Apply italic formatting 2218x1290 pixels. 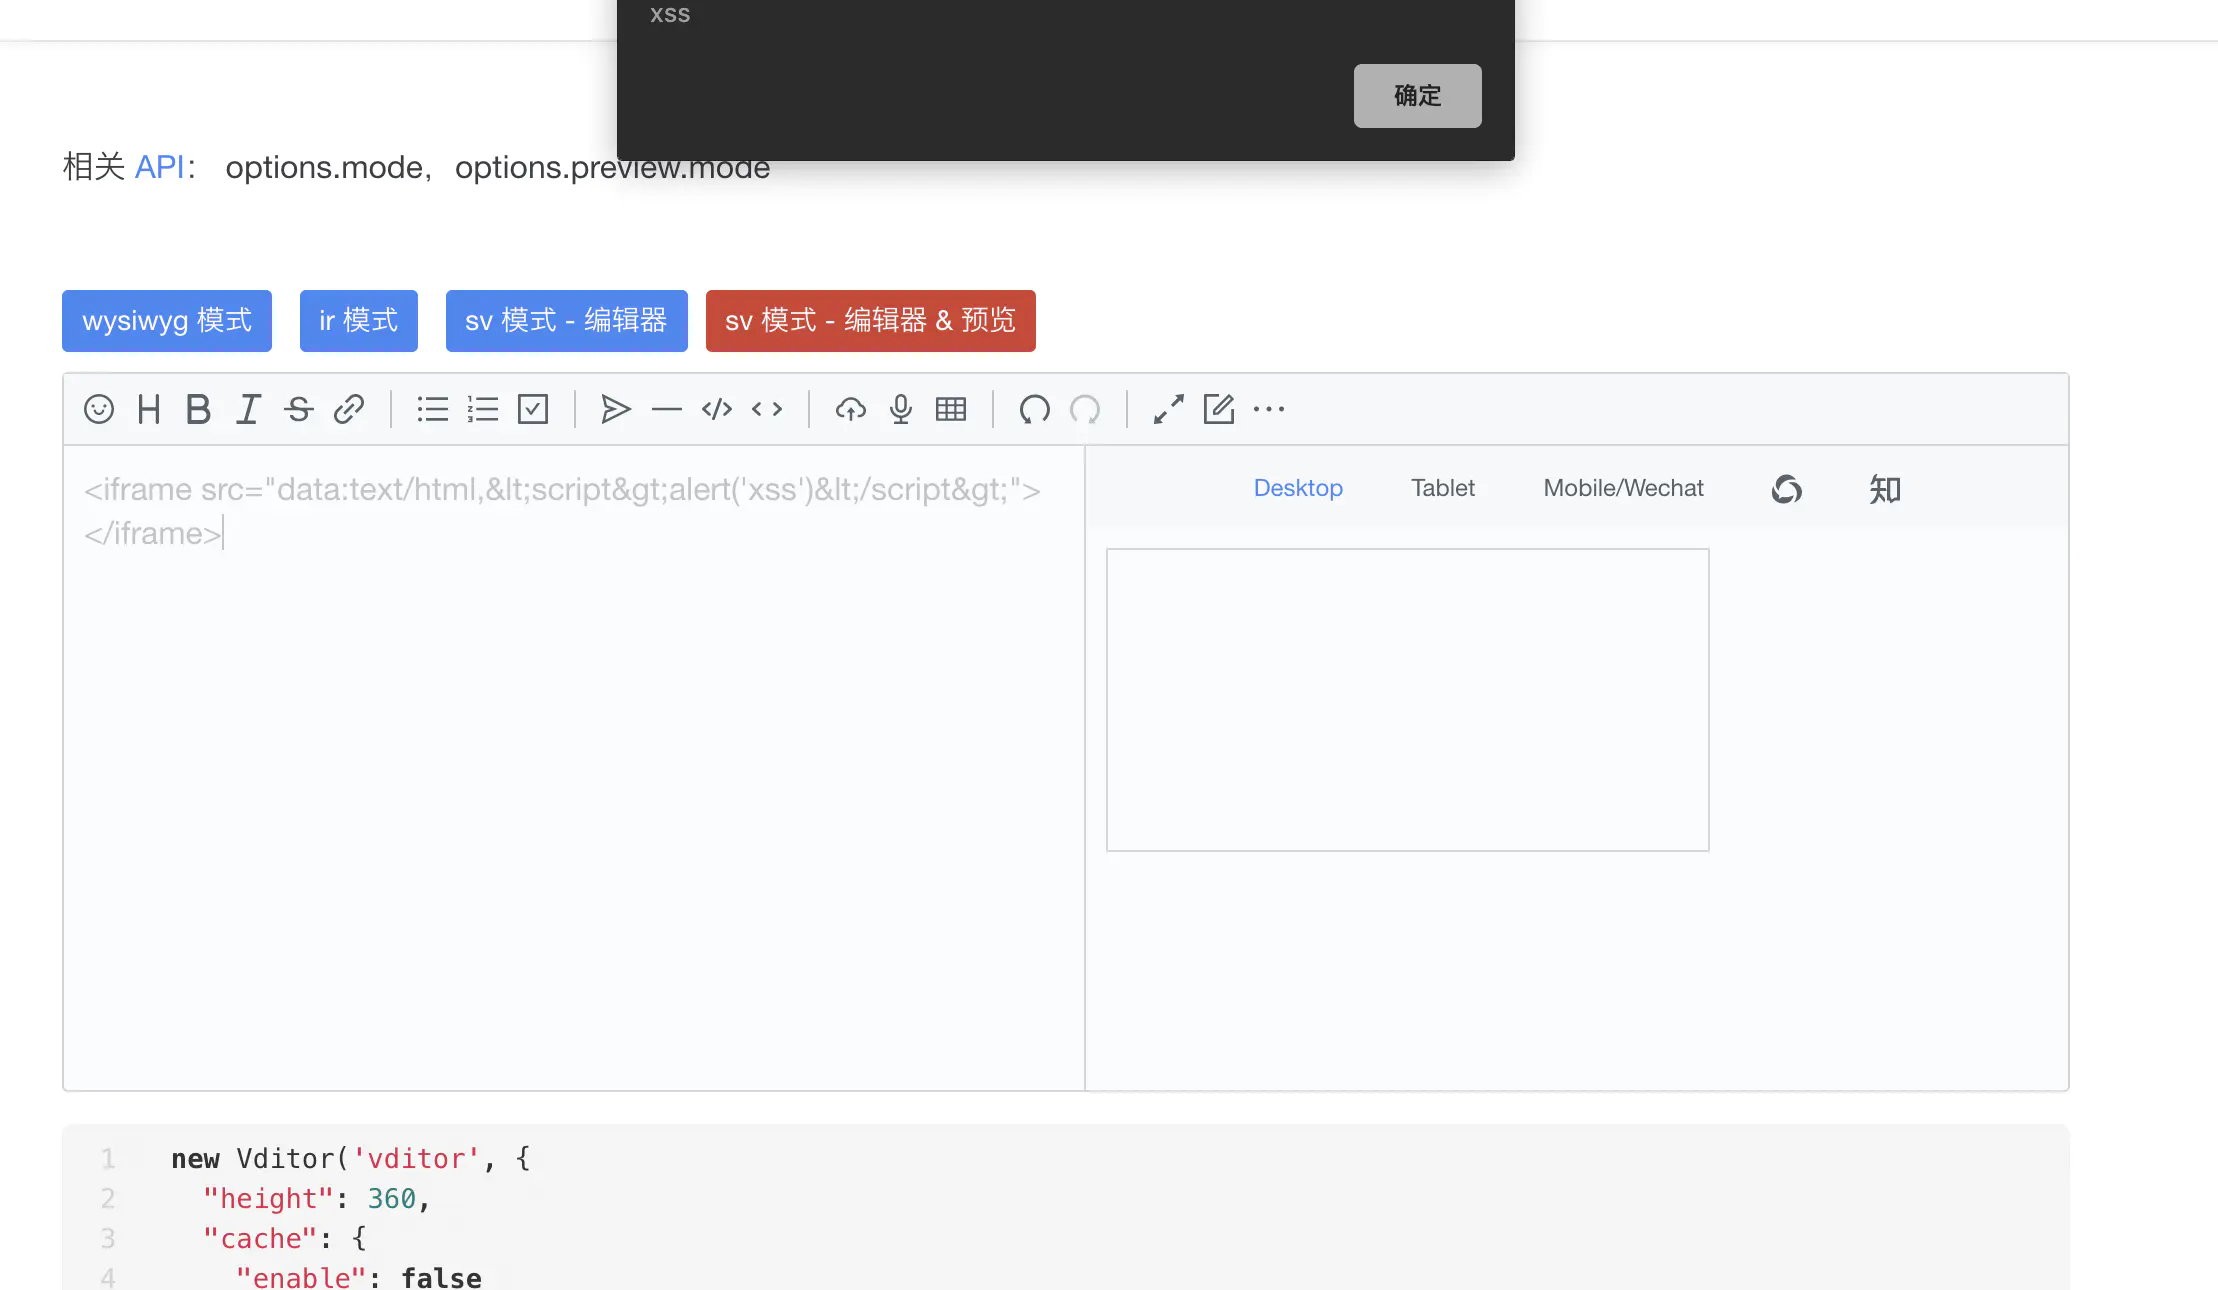click(x=248, y=409)
